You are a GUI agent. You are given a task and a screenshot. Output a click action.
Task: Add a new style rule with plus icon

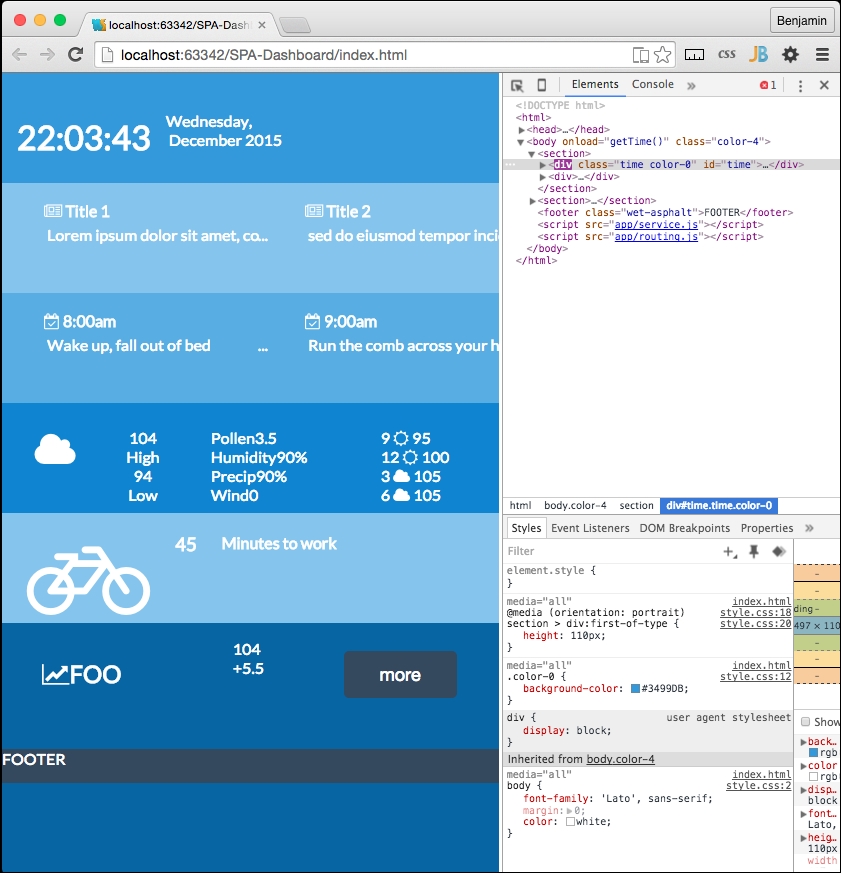click(730, 552)
